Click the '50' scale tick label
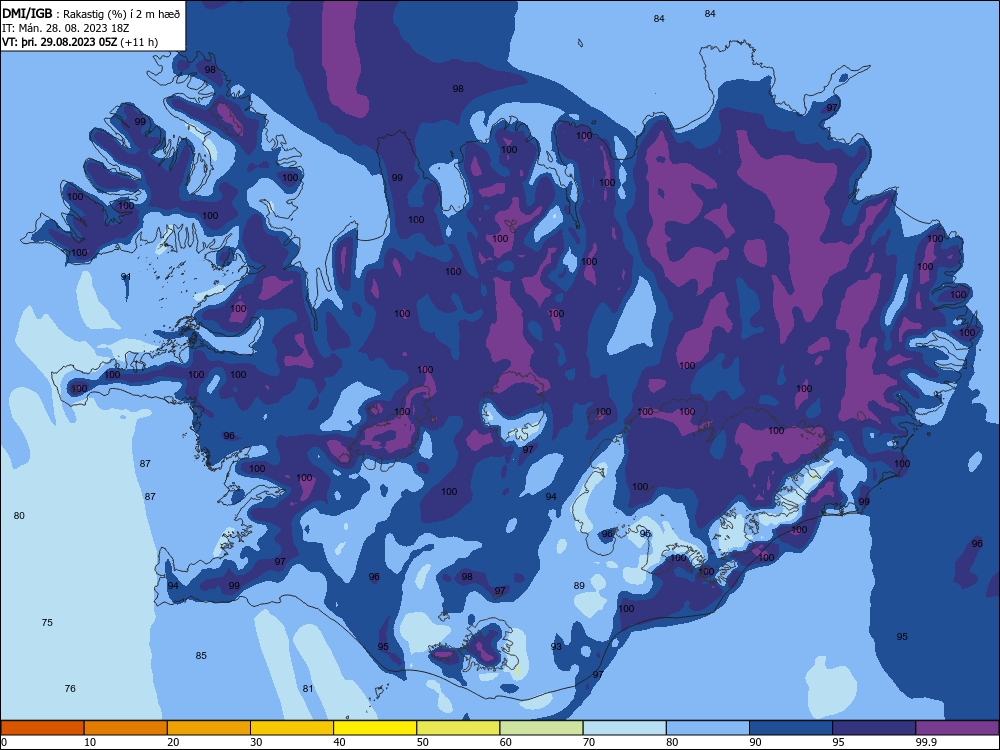This screenshot has height=750, width=1000. point(422,742)
